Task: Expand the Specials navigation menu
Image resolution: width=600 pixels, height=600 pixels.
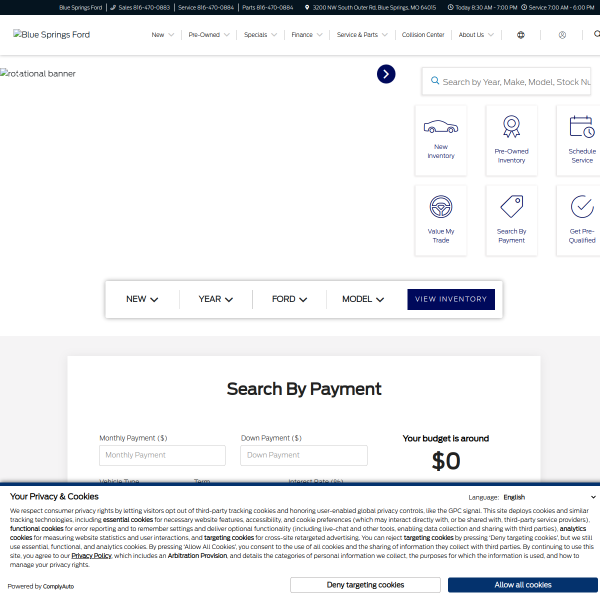Action: pyautogui.click(x=260, y=35)
